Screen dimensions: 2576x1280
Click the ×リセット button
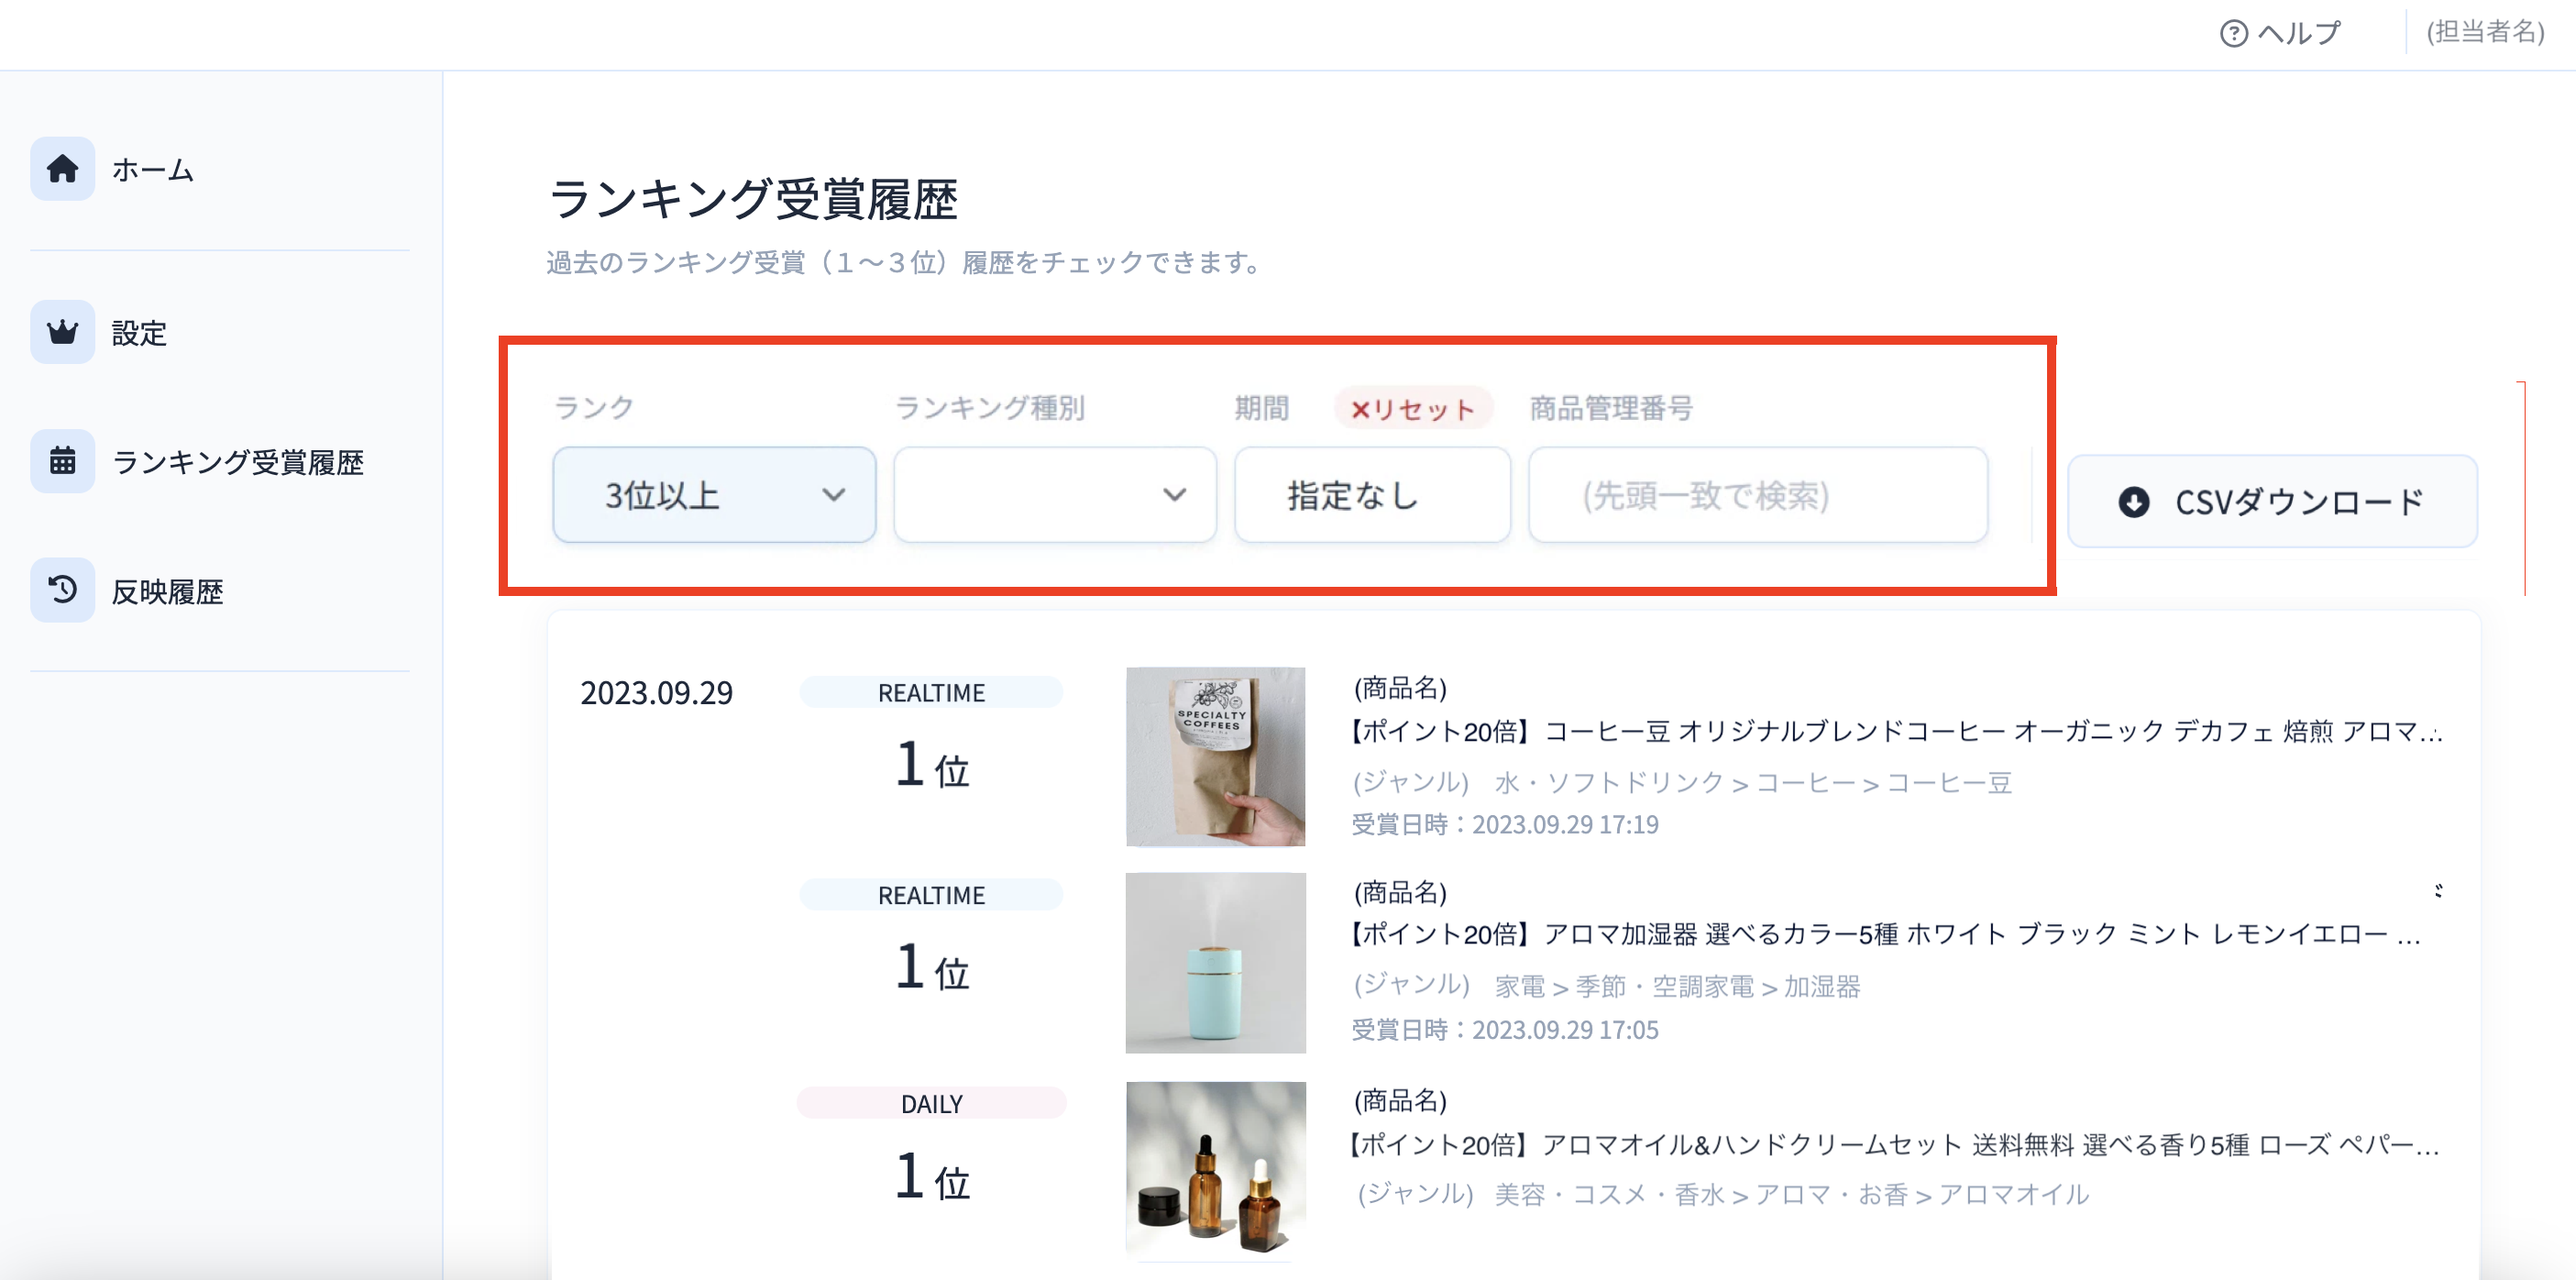(1412, 408)
